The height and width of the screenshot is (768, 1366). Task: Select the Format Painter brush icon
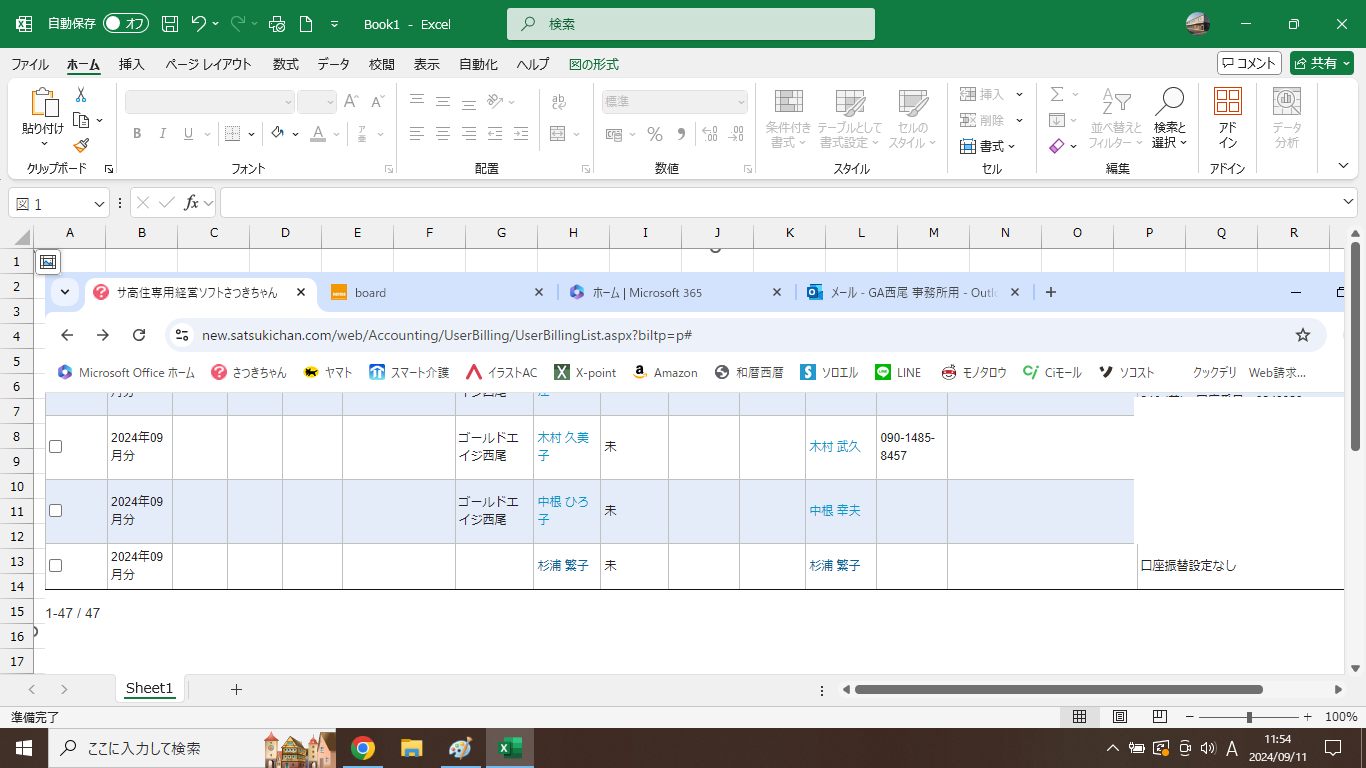81,145
